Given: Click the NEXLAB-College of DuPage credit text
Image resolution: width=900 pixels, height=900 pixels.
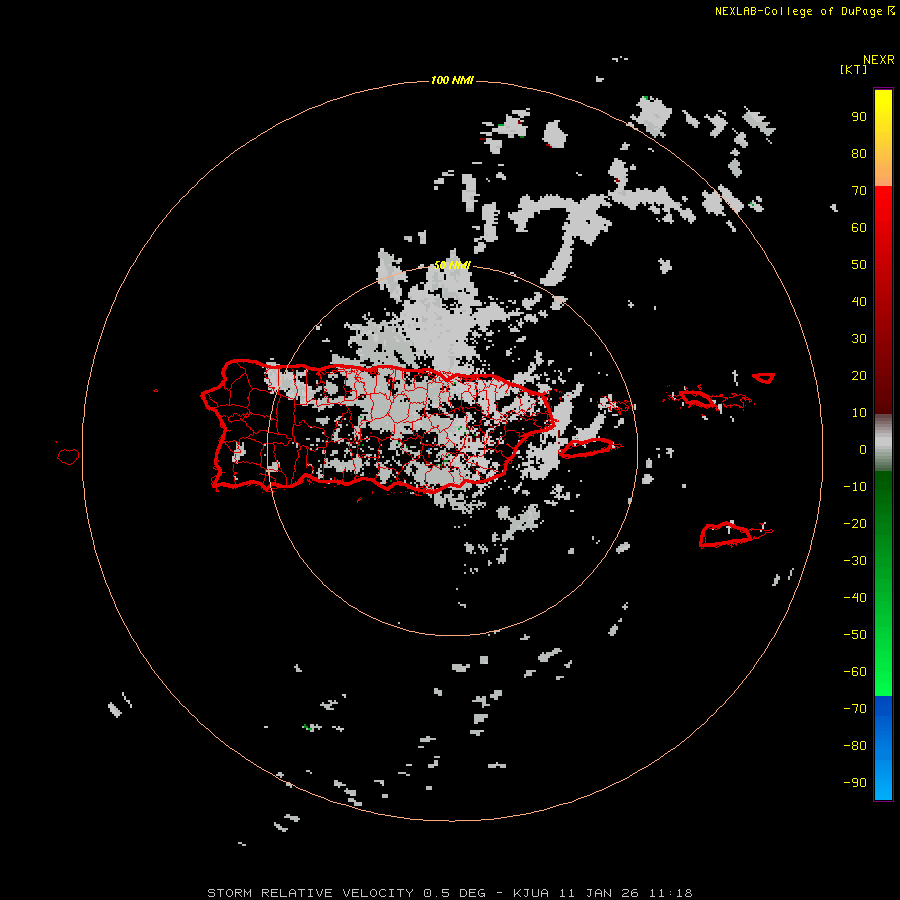Looking at the screenshot, I should tap(804, 11).
